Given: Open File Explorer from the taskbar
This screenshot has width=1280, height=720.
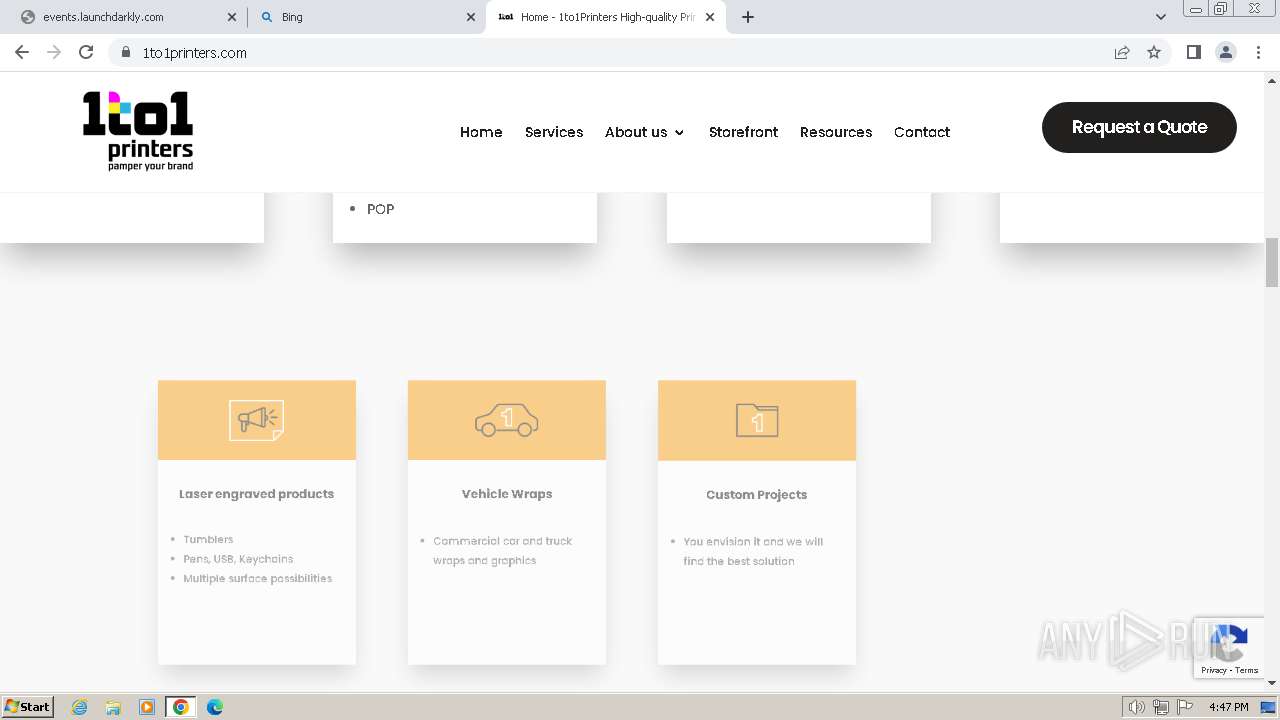Looking at the screenshot, I should (x=113, y=707).
